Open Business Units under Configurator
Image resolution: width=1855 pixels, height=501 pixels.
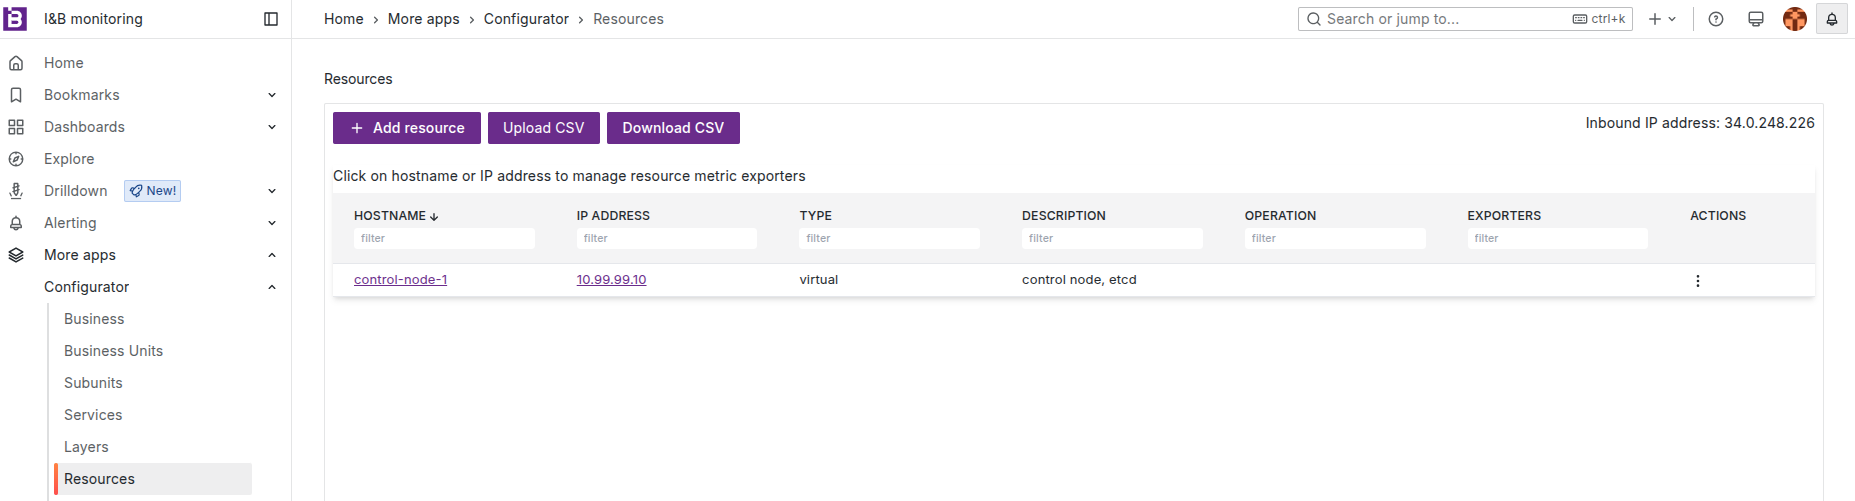(113, 351)
